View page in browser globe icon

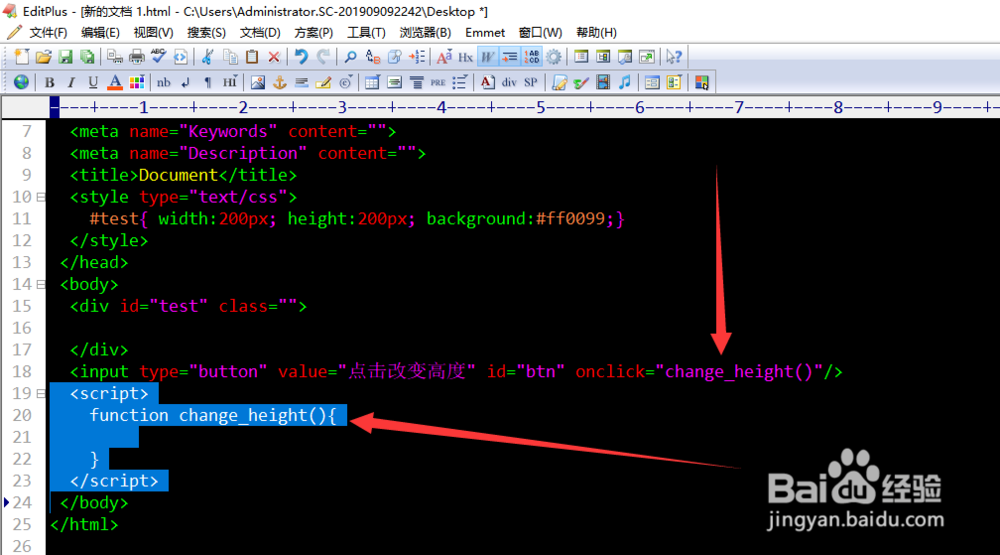tap(21, 82)
